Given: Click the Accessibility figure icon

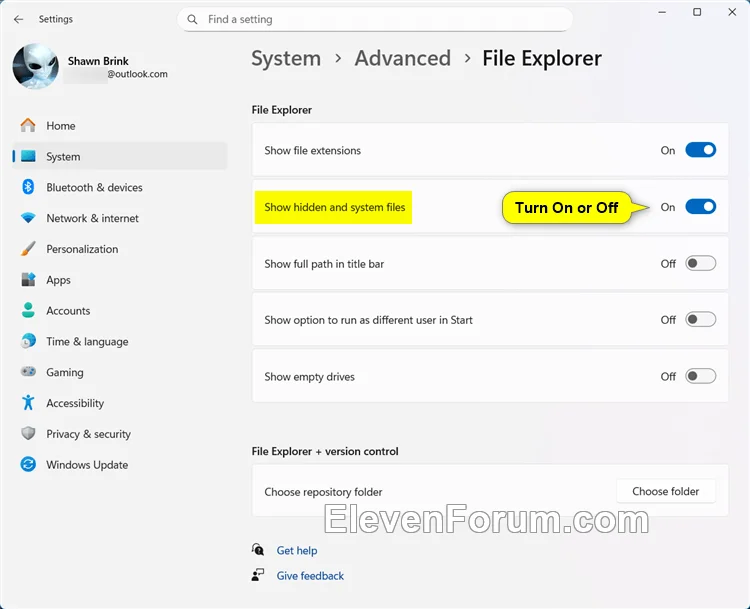Looking at the screenshot, I should coord(28,403).
